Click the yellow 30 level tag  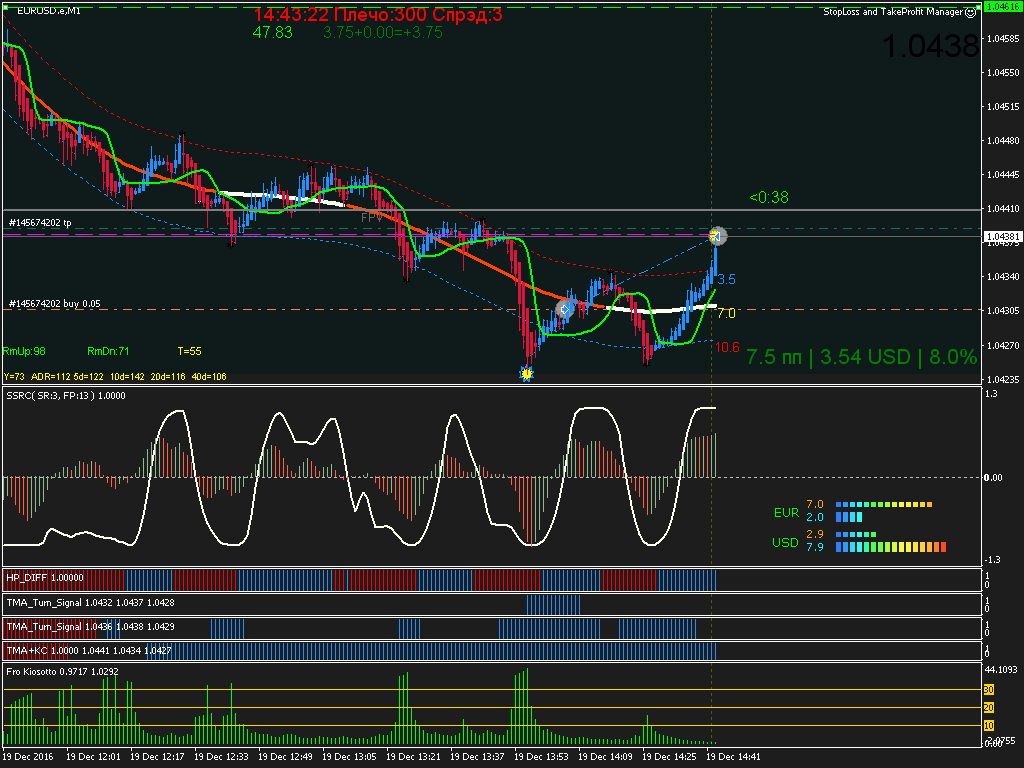pos(989,690)
